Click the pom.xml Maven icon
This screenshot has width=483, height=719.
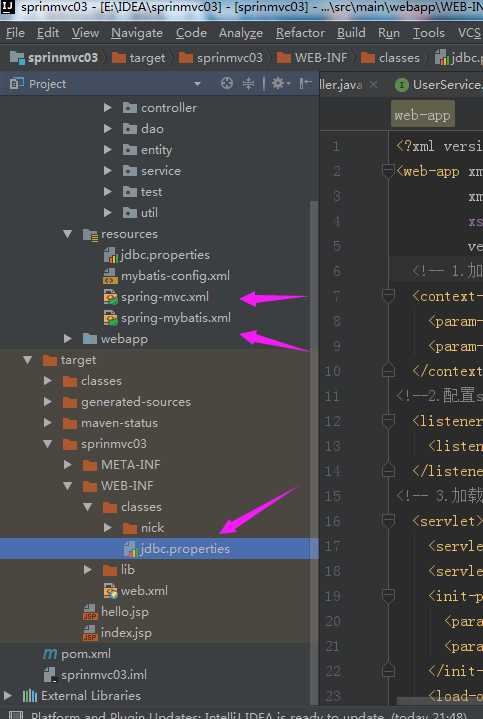(x=50, y=654)
